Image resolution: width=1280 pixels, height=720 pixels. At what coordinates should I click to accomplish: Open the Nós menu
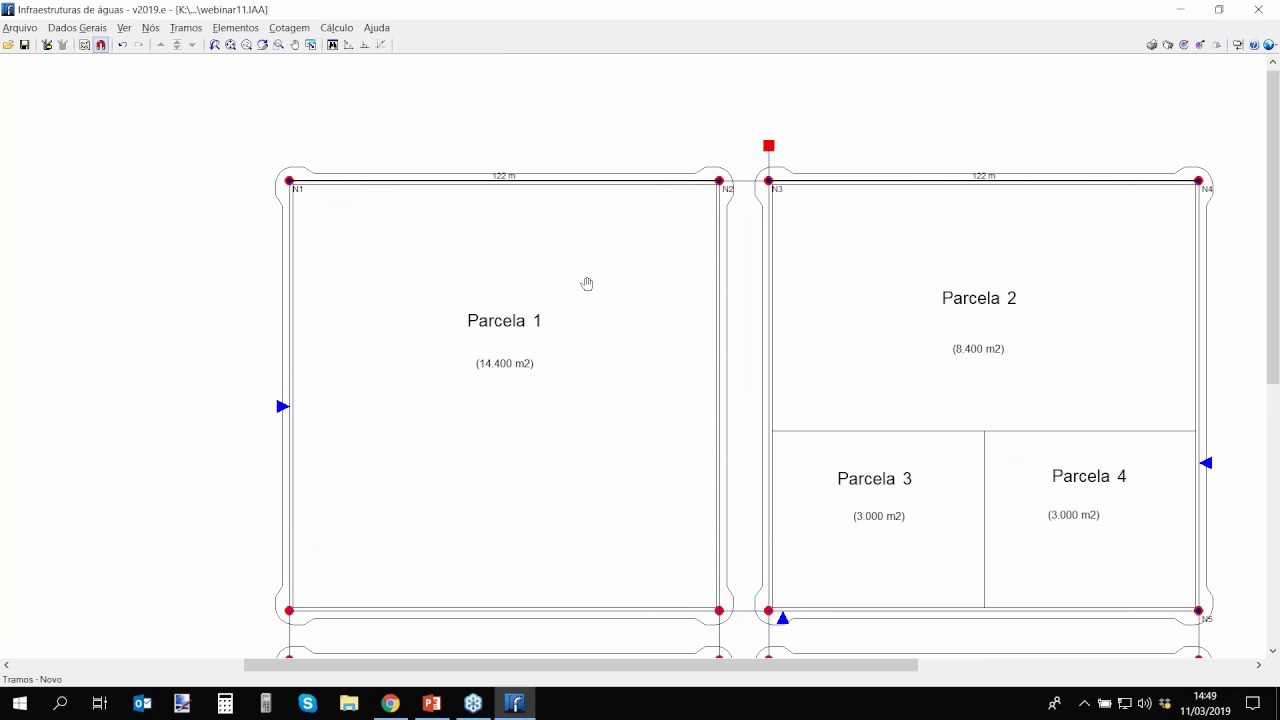coord(151,28)
